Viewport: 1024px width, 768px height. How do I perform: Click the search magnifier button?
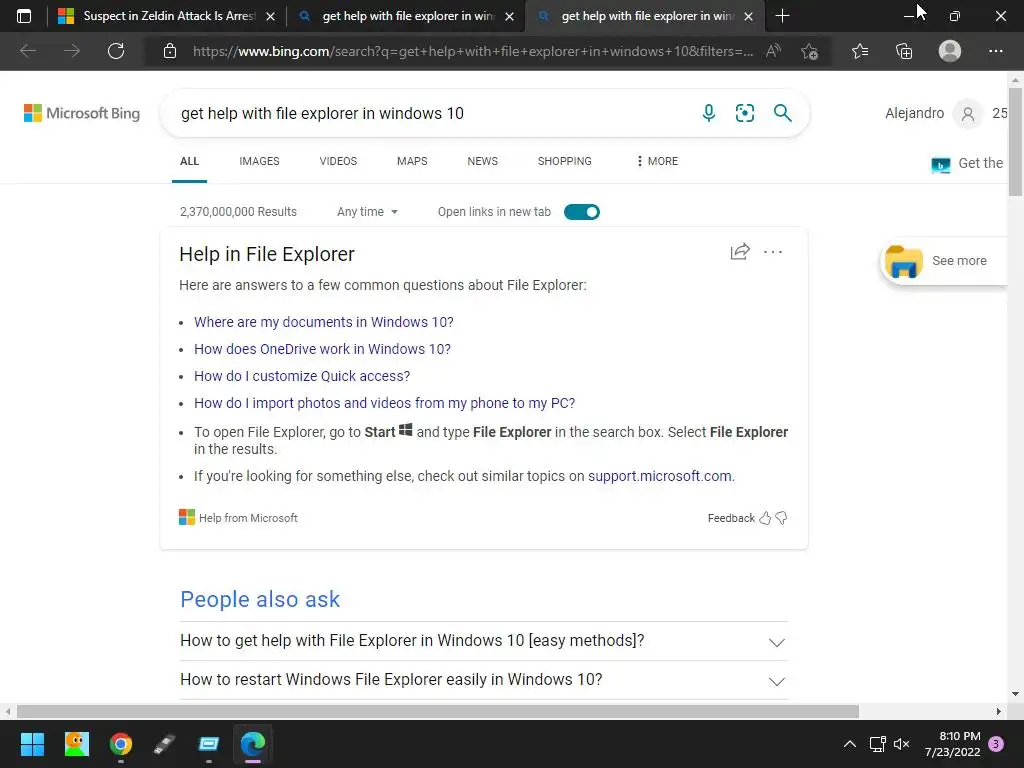[x=782, y=113]
